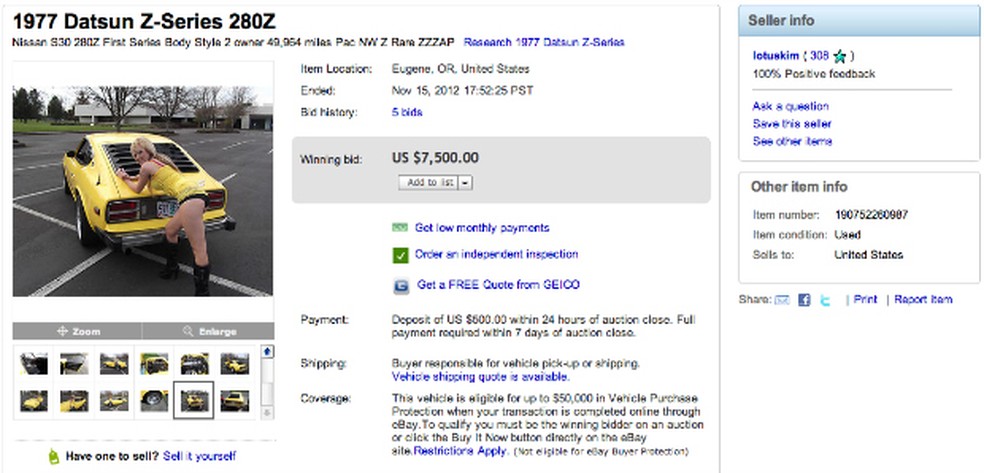Click the Twitter share icon
The width and height of the screenshot is (984, 473).
pyautogui.click(x=825, y=299)
